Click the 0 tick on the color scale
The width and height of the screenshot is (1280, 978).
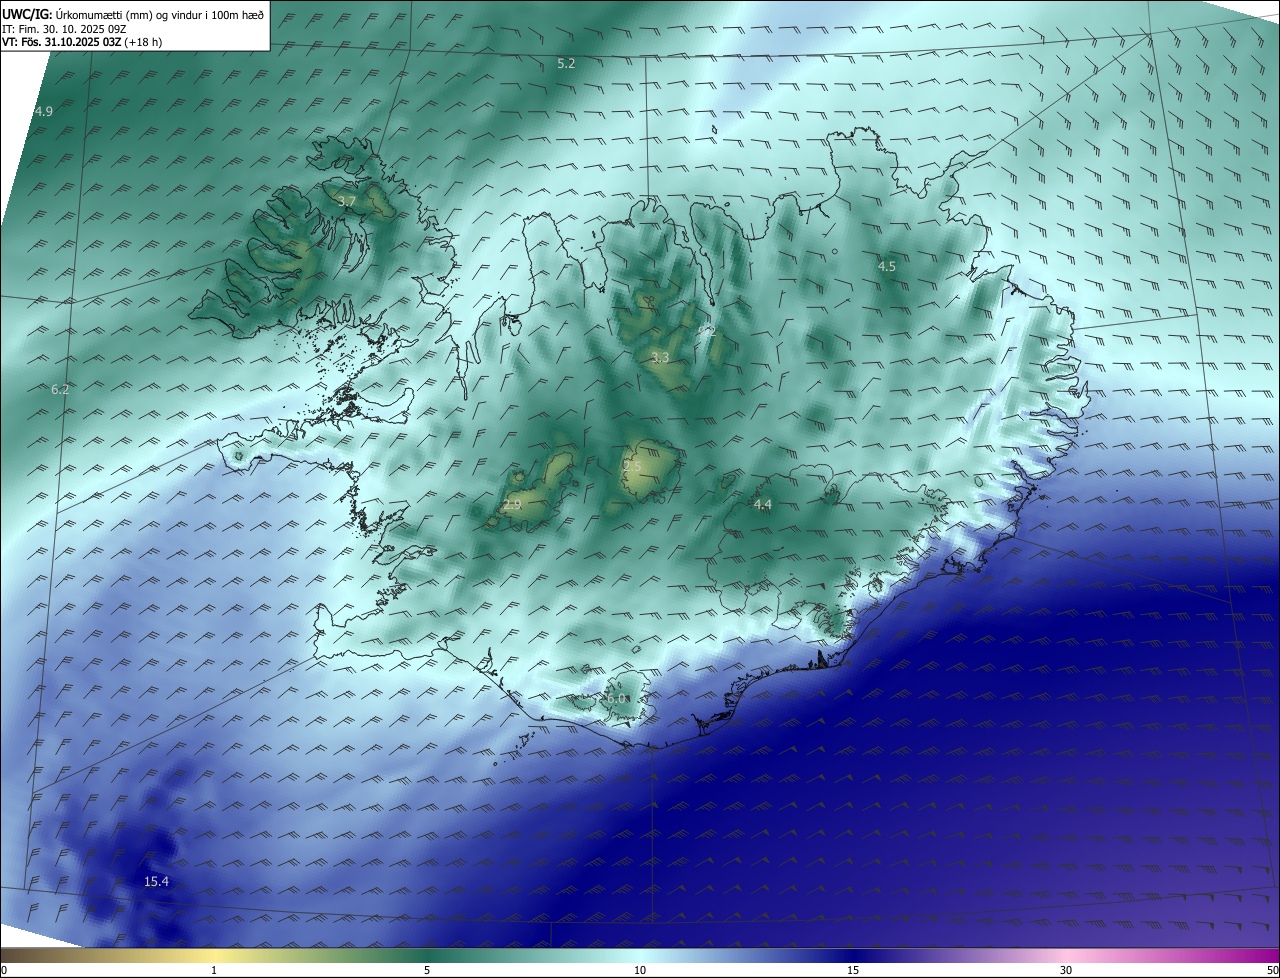4,970
